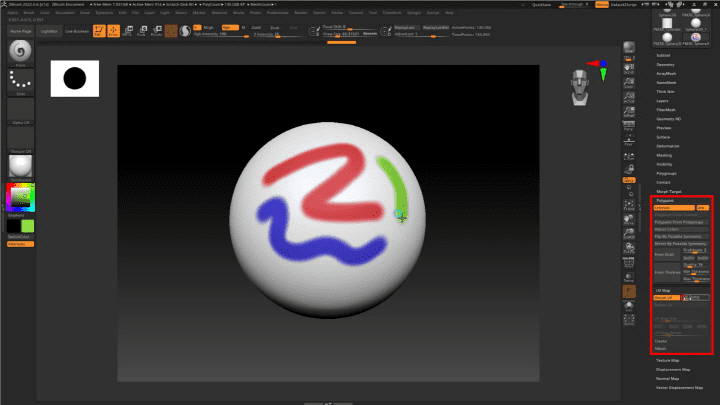
Task: Open the Render menu
Action: [x=301, y=13]
